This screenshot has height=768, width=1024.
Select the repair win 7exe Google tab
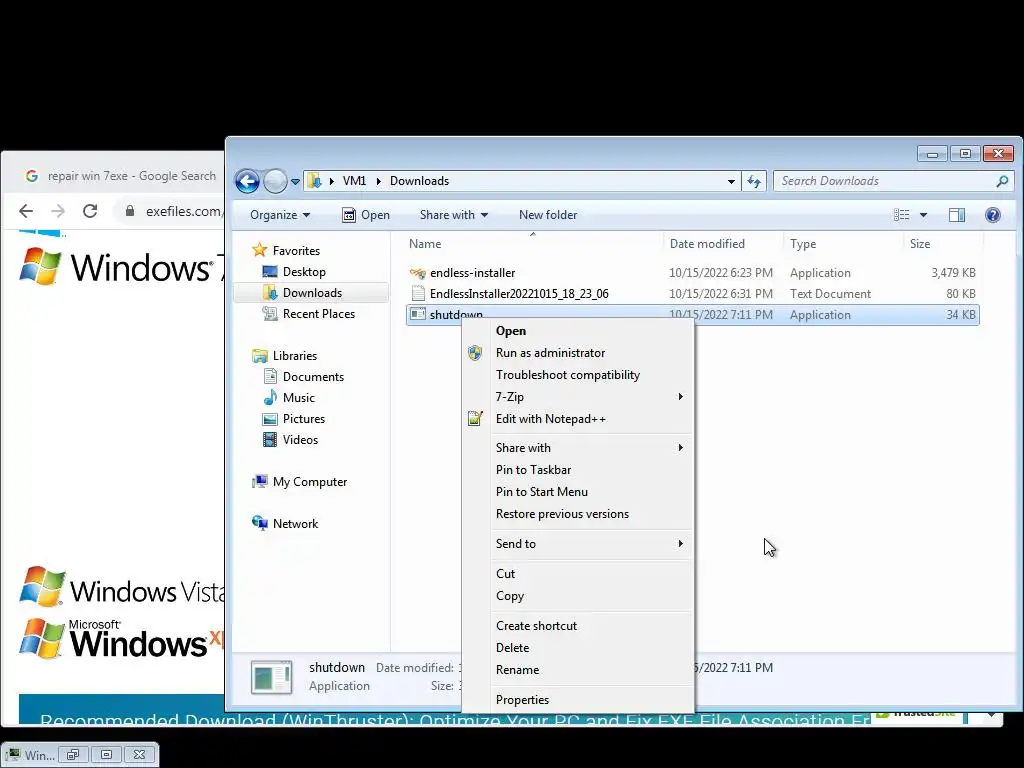pyautogui.click(x=121, y=176)
